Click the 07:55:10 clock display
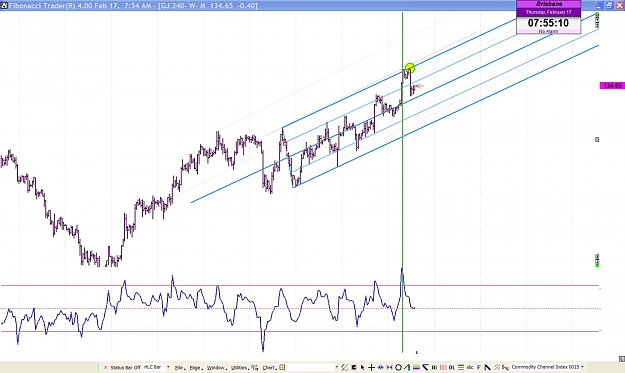 click(x=548, y=23)
